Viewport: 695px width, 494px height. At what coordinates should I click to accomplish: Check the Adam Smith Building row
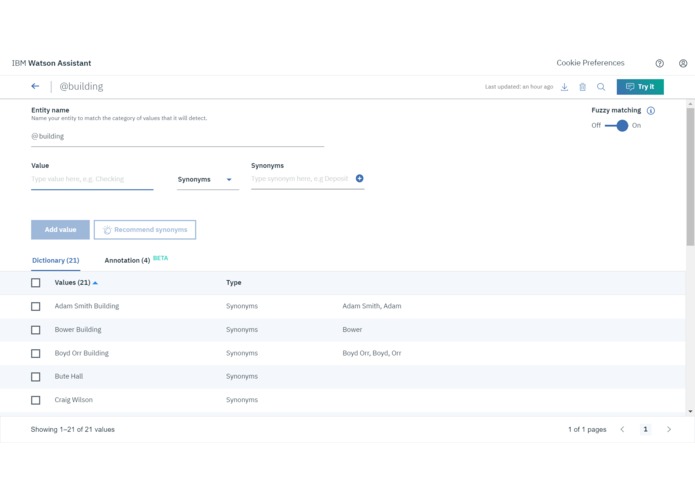[35, 306]
